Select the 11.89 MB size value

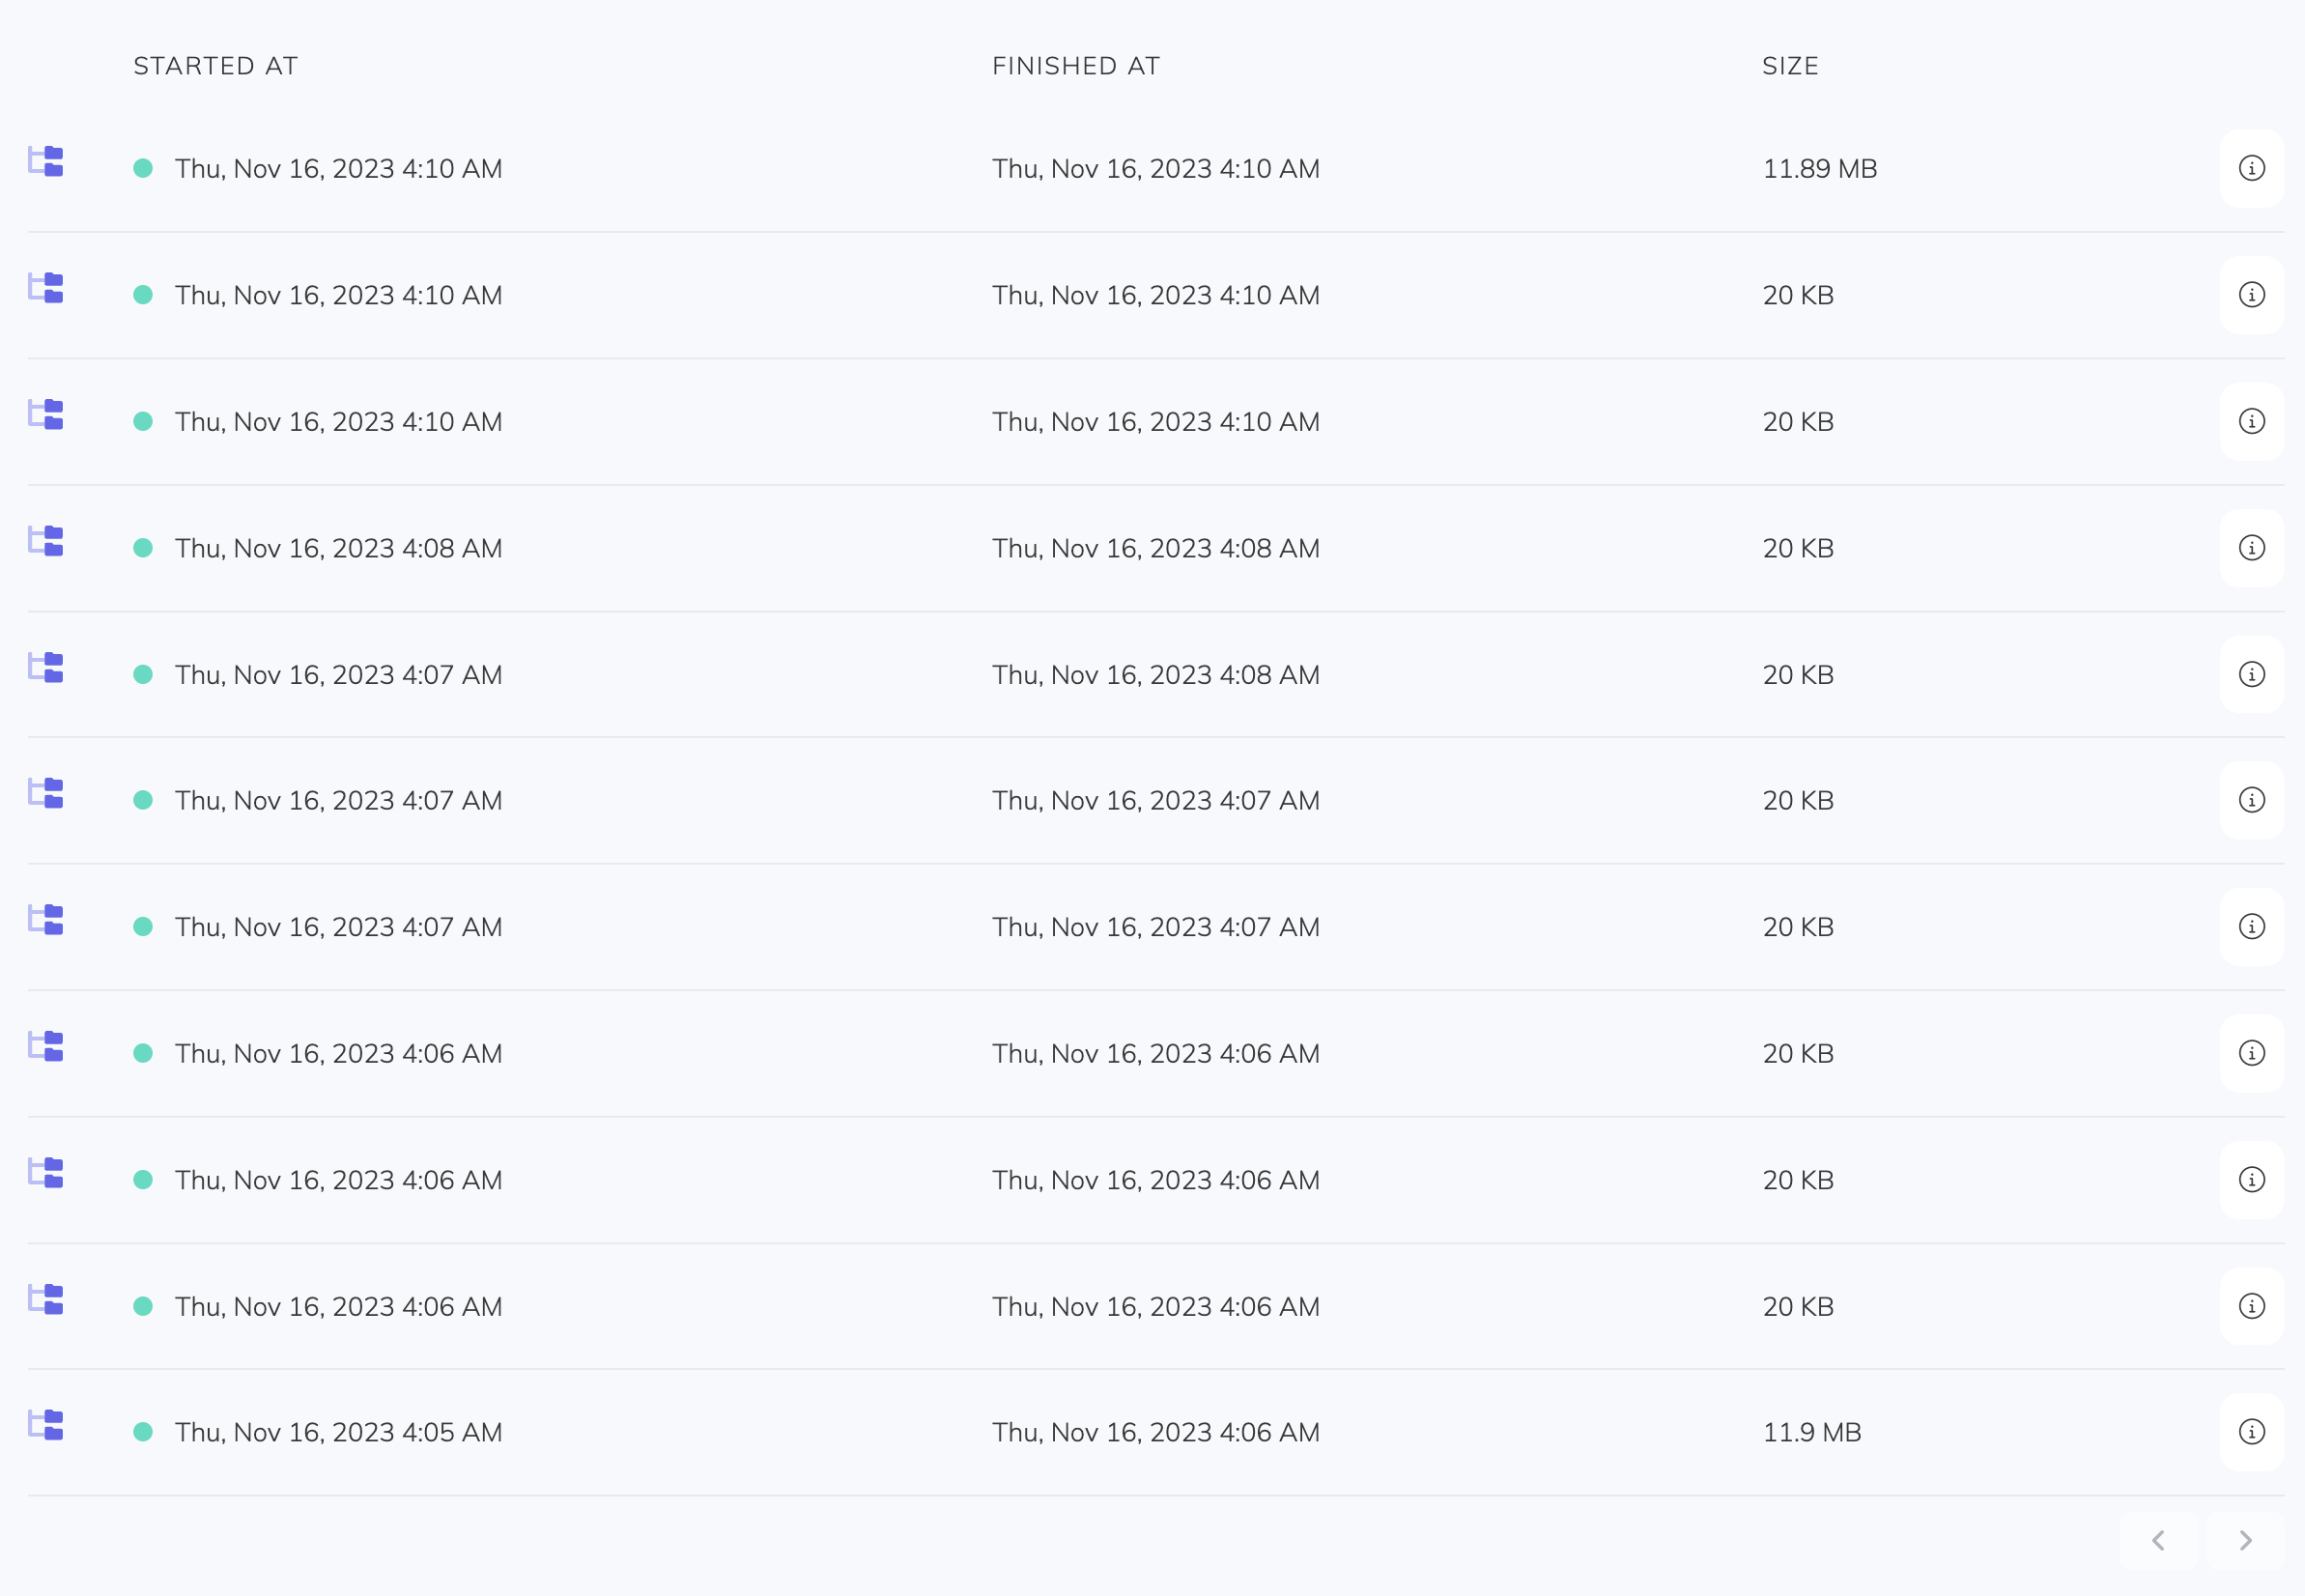click(x=1820, y=169)
